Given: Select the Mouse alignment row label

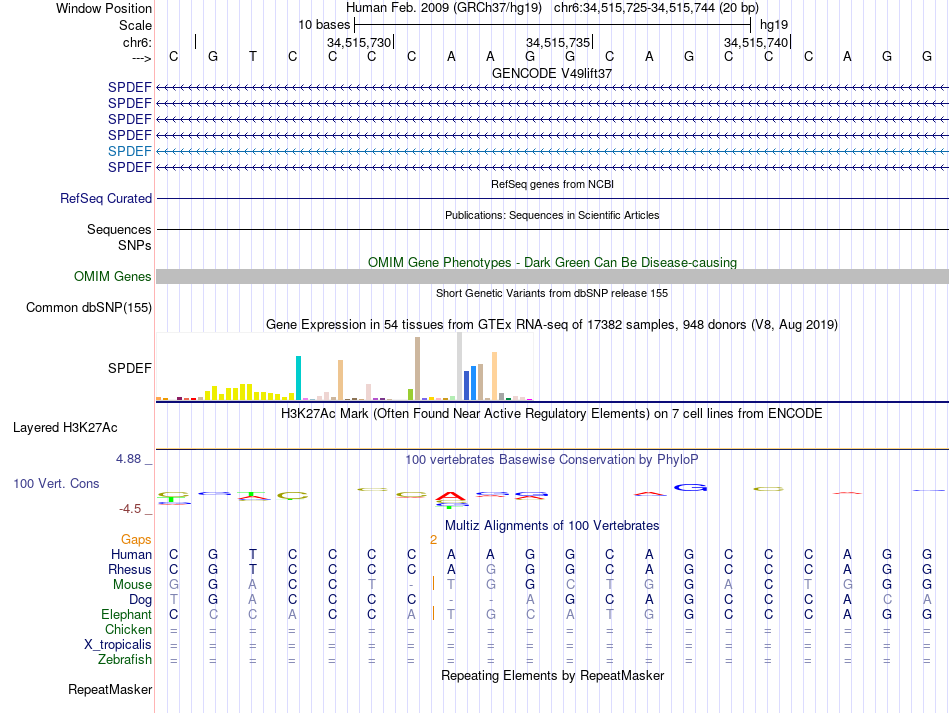Looking at the screenshot, I should pyautogui.click(x=132, y=585).
